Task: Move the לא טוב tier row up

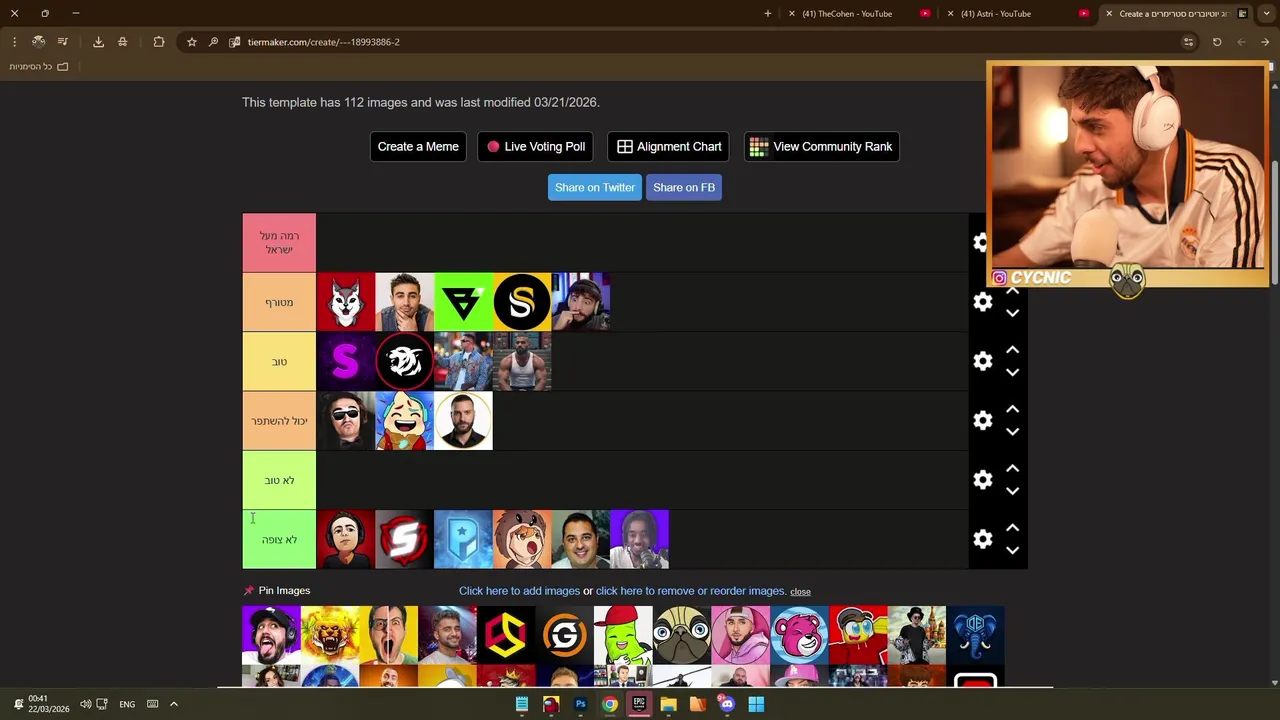Action: 1012,468
